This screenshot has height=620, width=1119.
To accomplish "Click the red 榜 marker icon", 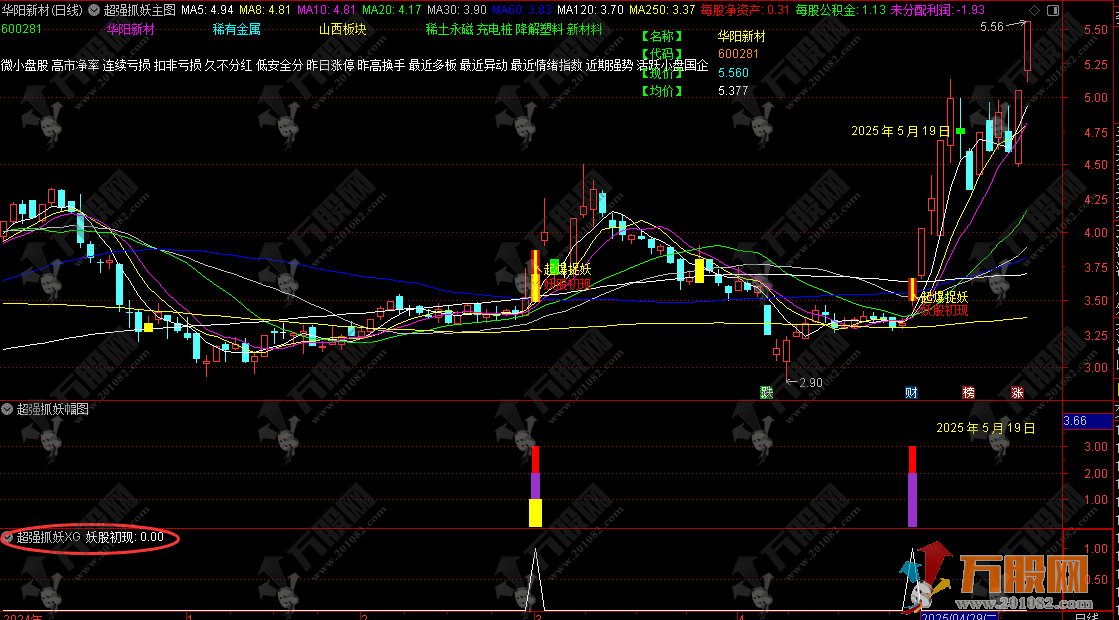I will [968, 392].
